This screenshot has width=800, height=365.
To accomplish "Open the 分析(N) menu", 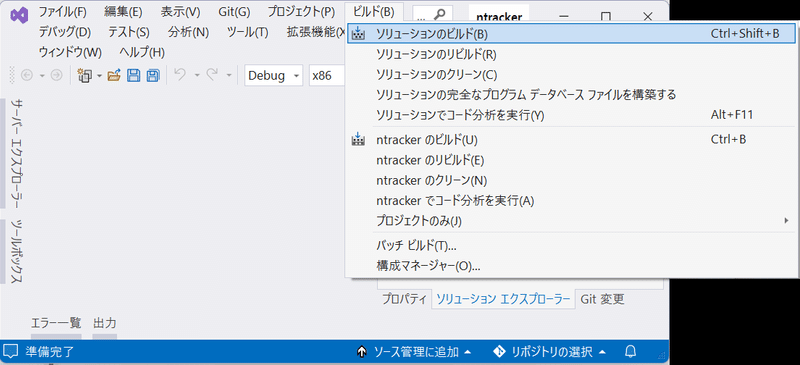I will pyautogui.click(x=188, y=32).
